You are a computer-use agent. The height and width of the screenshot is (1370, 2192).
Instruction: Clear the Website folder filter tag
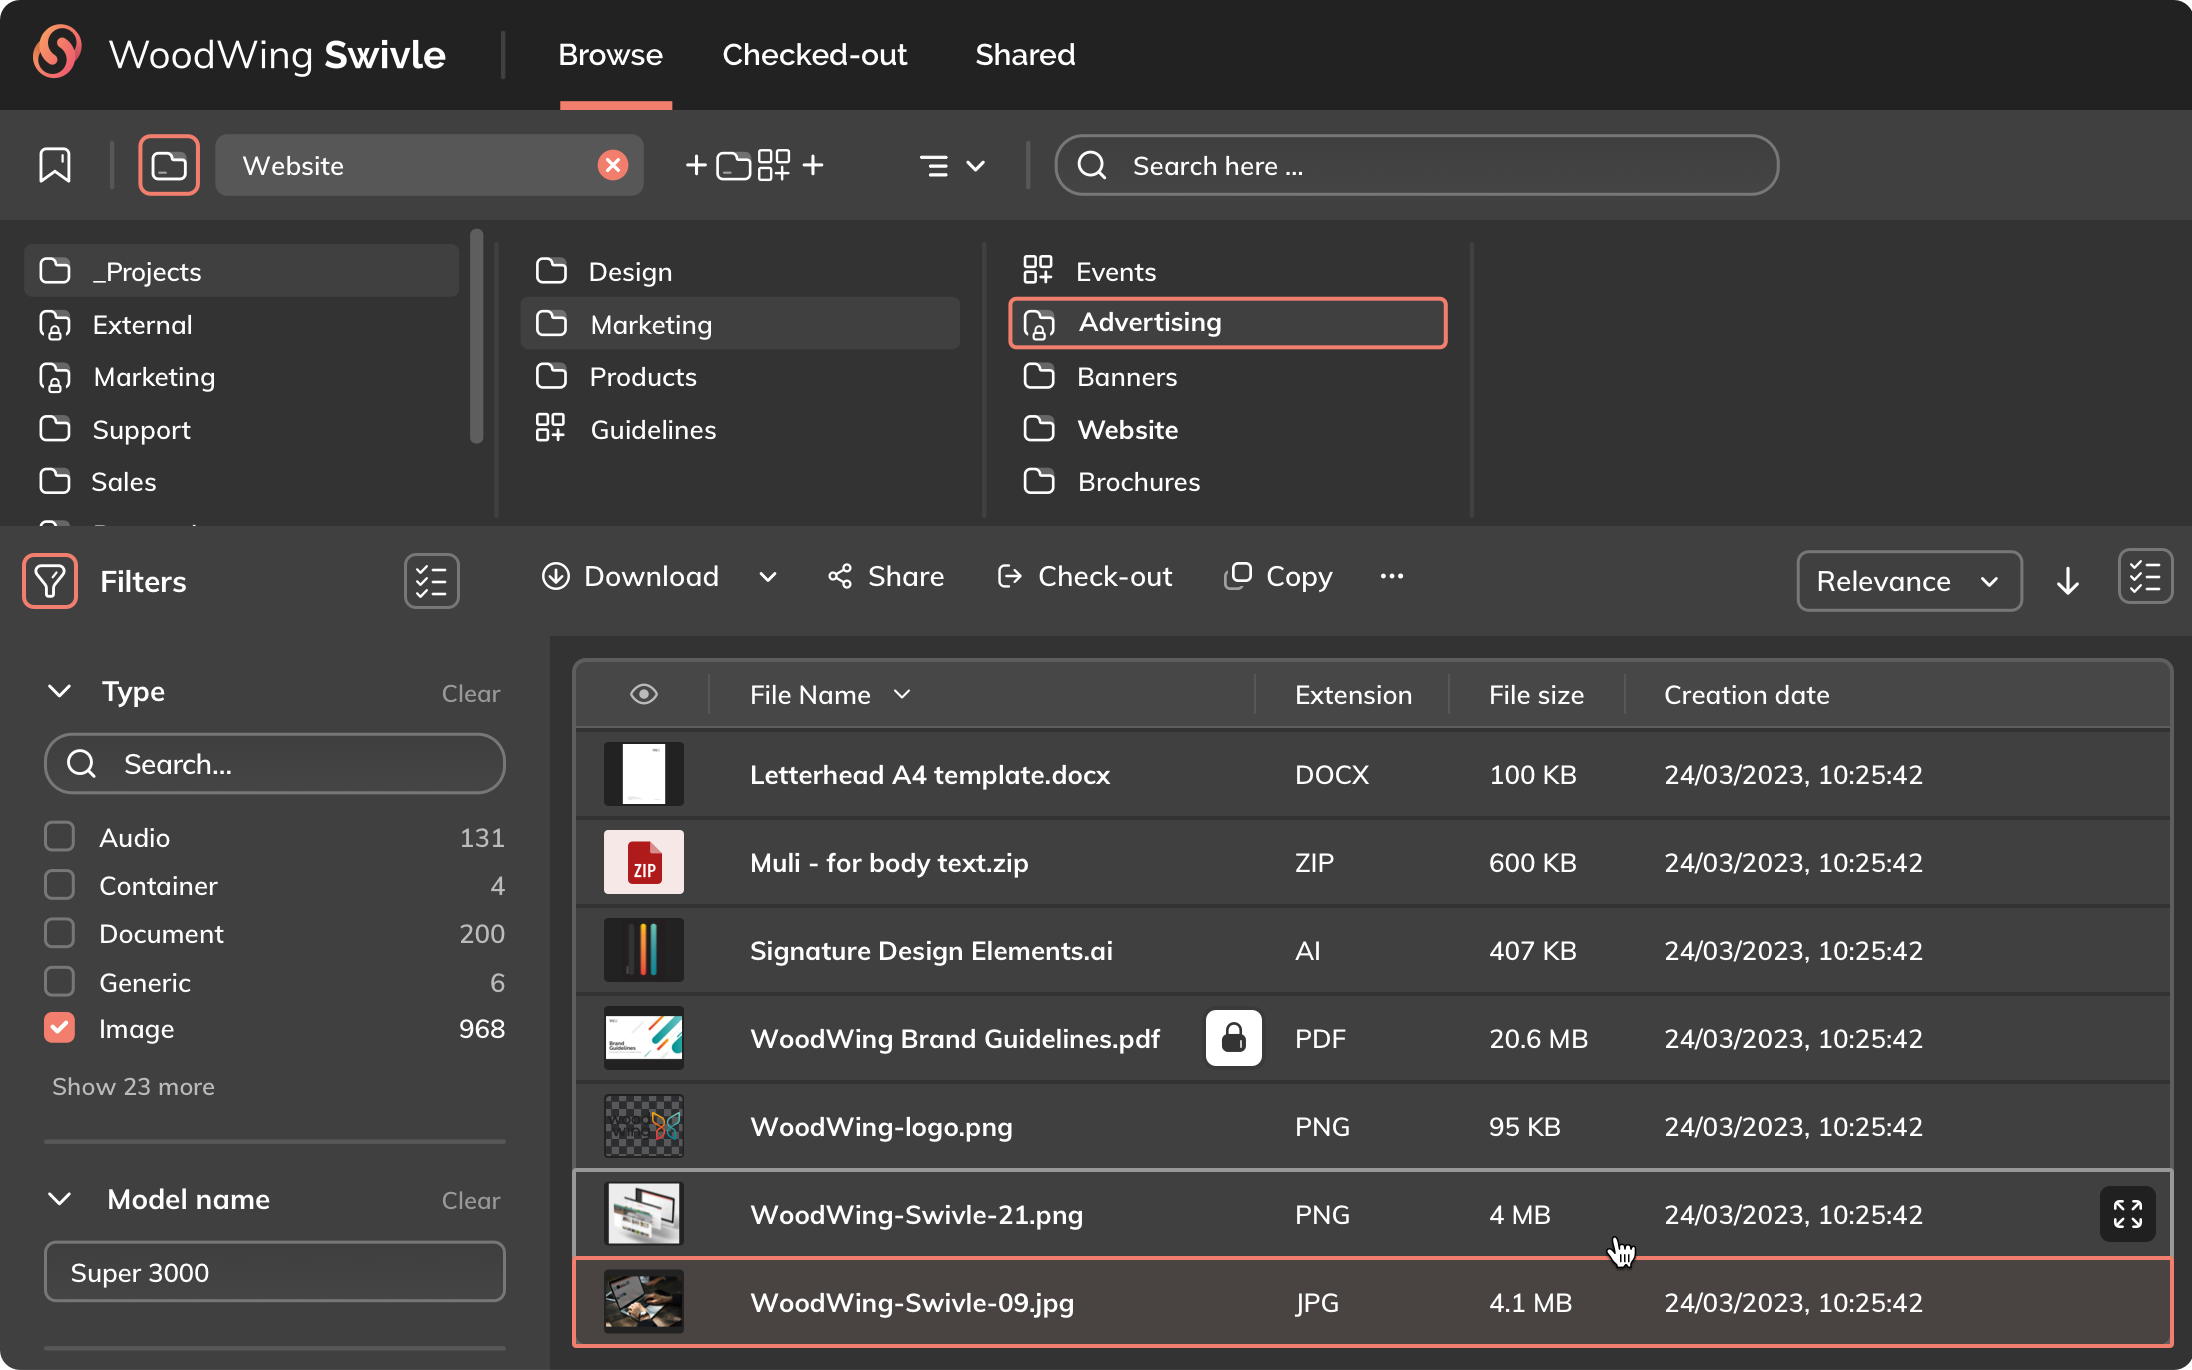point(612,165)
